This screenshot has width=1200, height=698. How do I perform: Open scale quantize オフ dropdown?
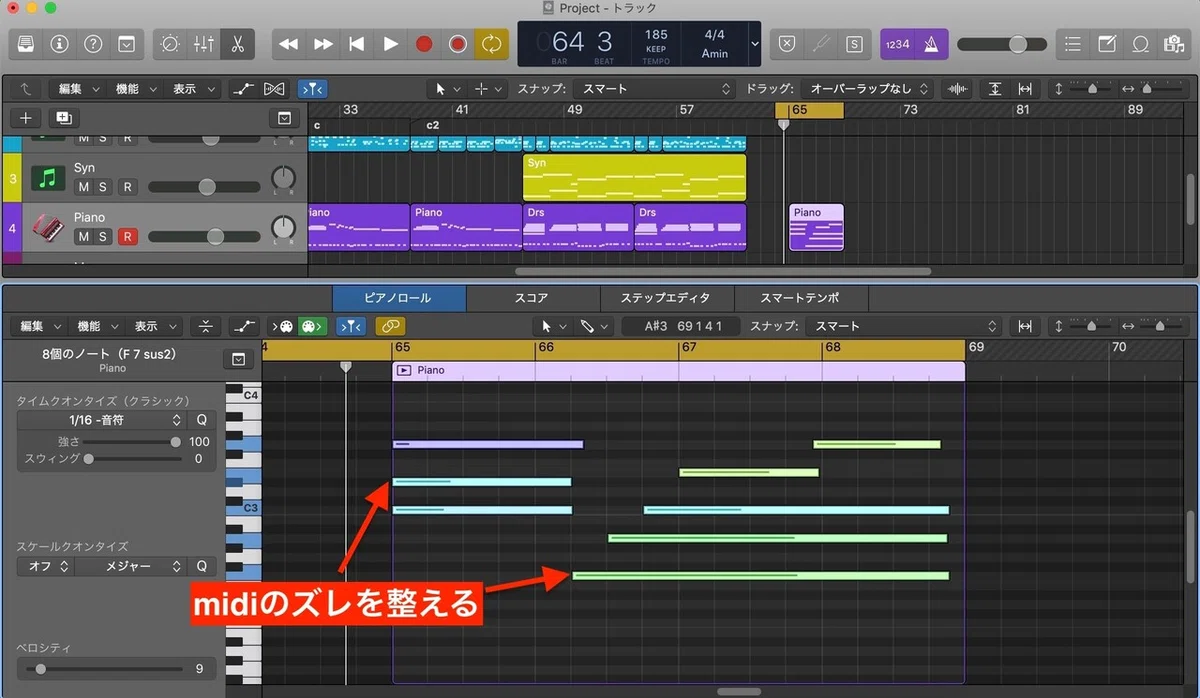click(45, 566)
